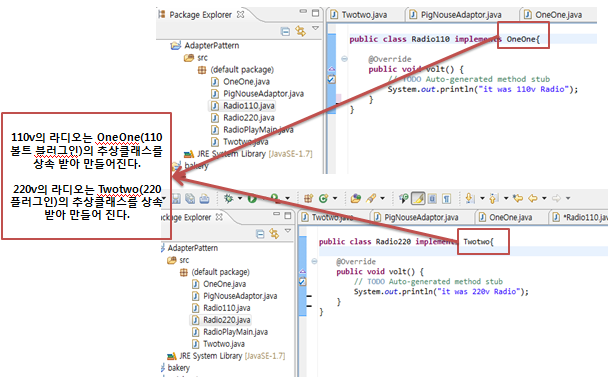The width and height of the screenshot is (608, 377).
Task: Navigate Back with yellow left arrow
Action: click(x=533, y=199)
